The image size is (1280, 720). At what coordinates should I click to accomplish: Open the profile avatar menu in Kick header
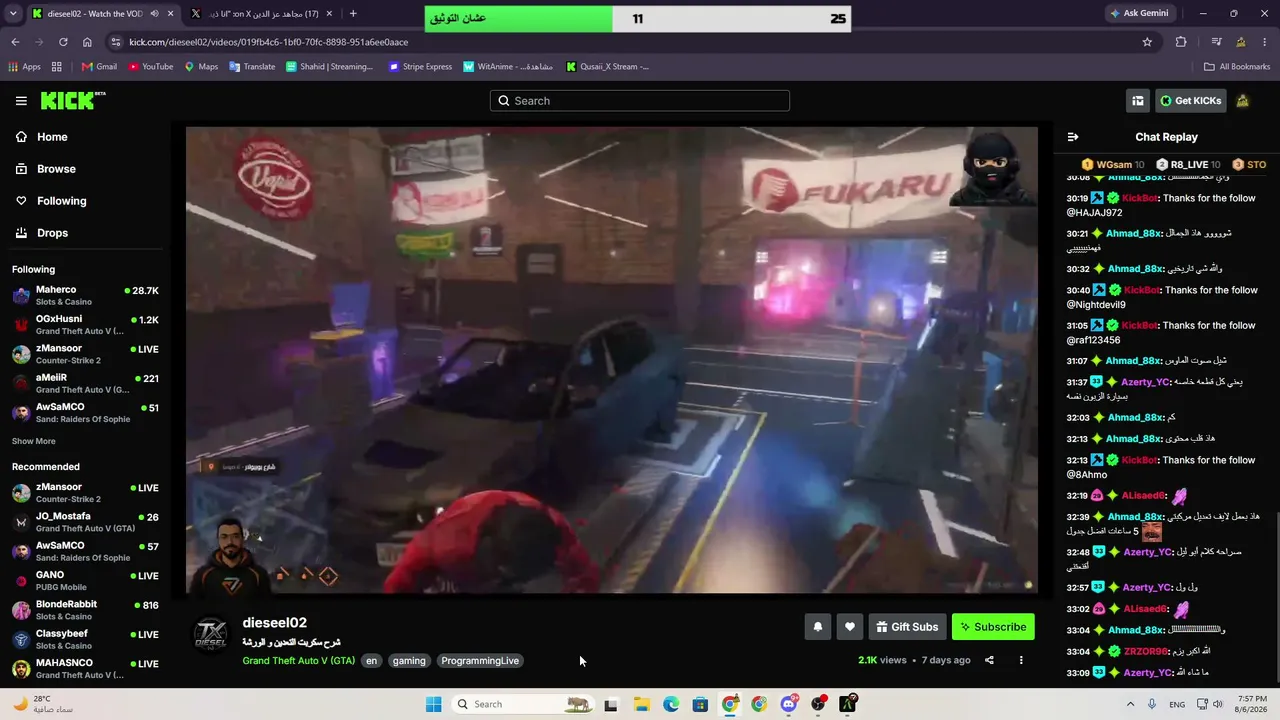pos(1243,101)
